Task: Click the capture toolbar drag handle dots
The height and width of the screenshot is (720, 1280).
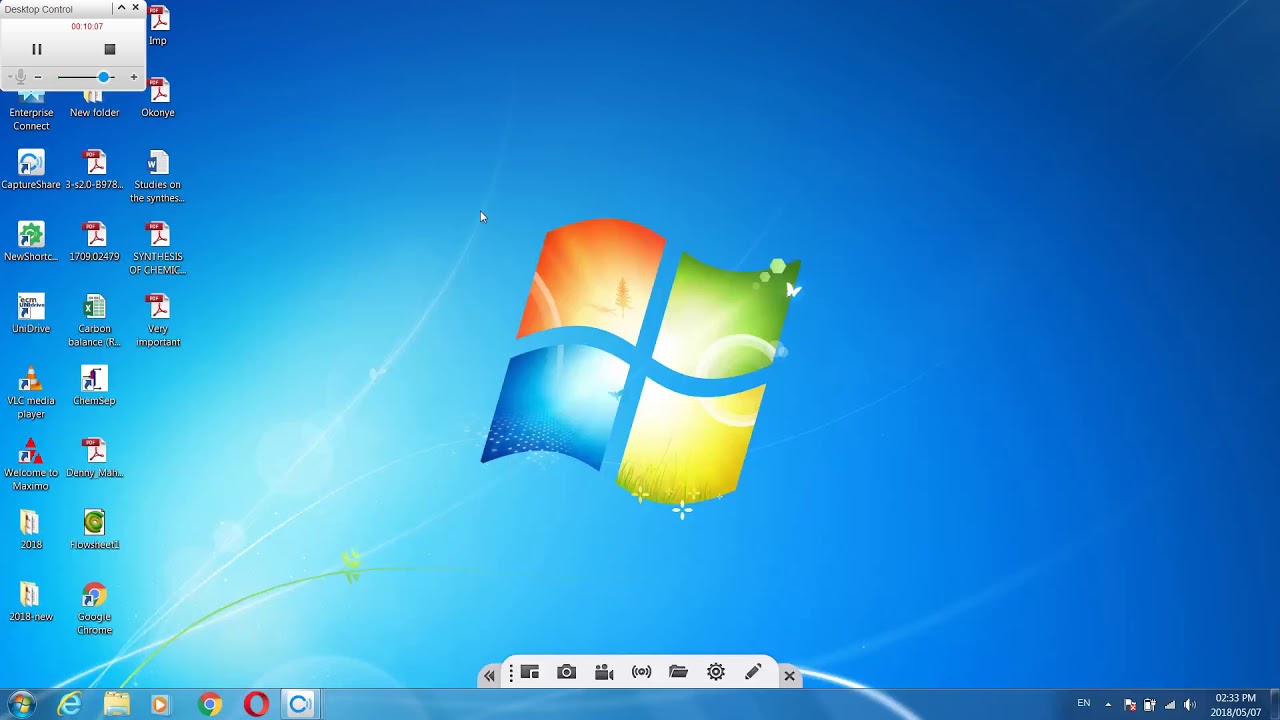Action: tap(510, 674)
